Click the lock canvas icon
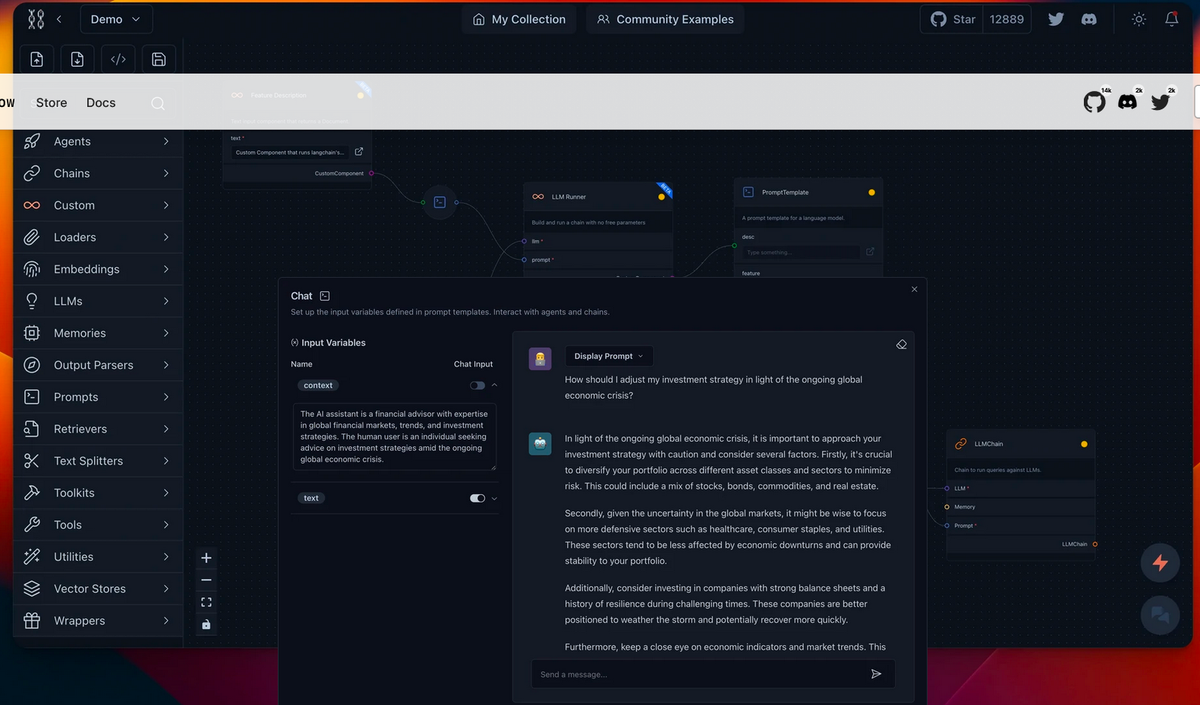 coord(206,624)
